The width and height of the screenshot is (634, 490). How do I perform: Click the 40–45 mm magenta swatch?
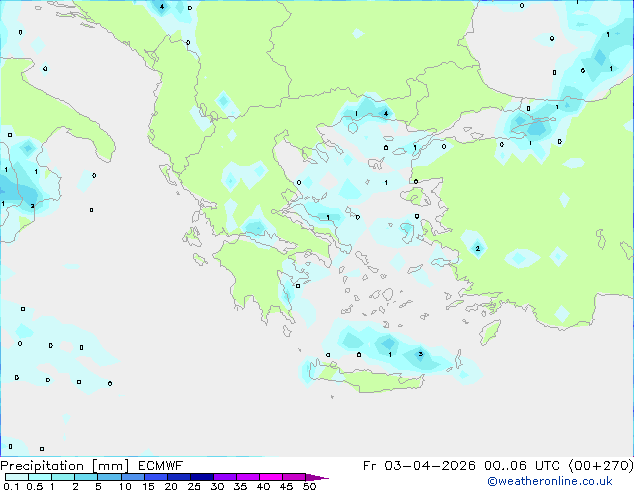click(271, 477)
